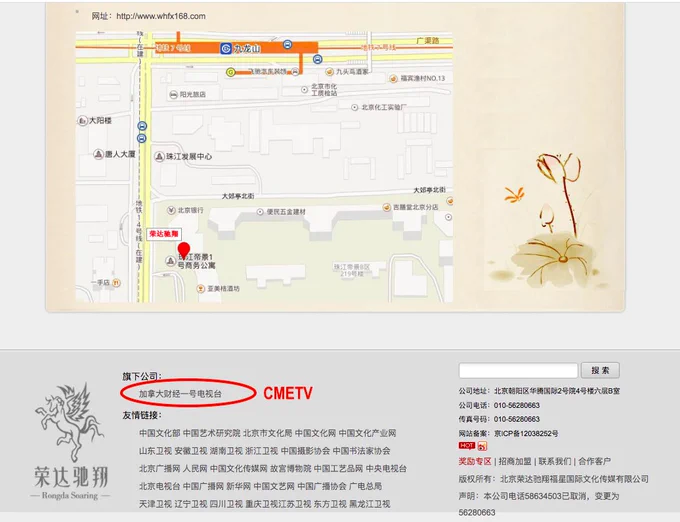Open the 招商加盟 link
The height and width of the screenshot is (522, 680).
(515, 461)
